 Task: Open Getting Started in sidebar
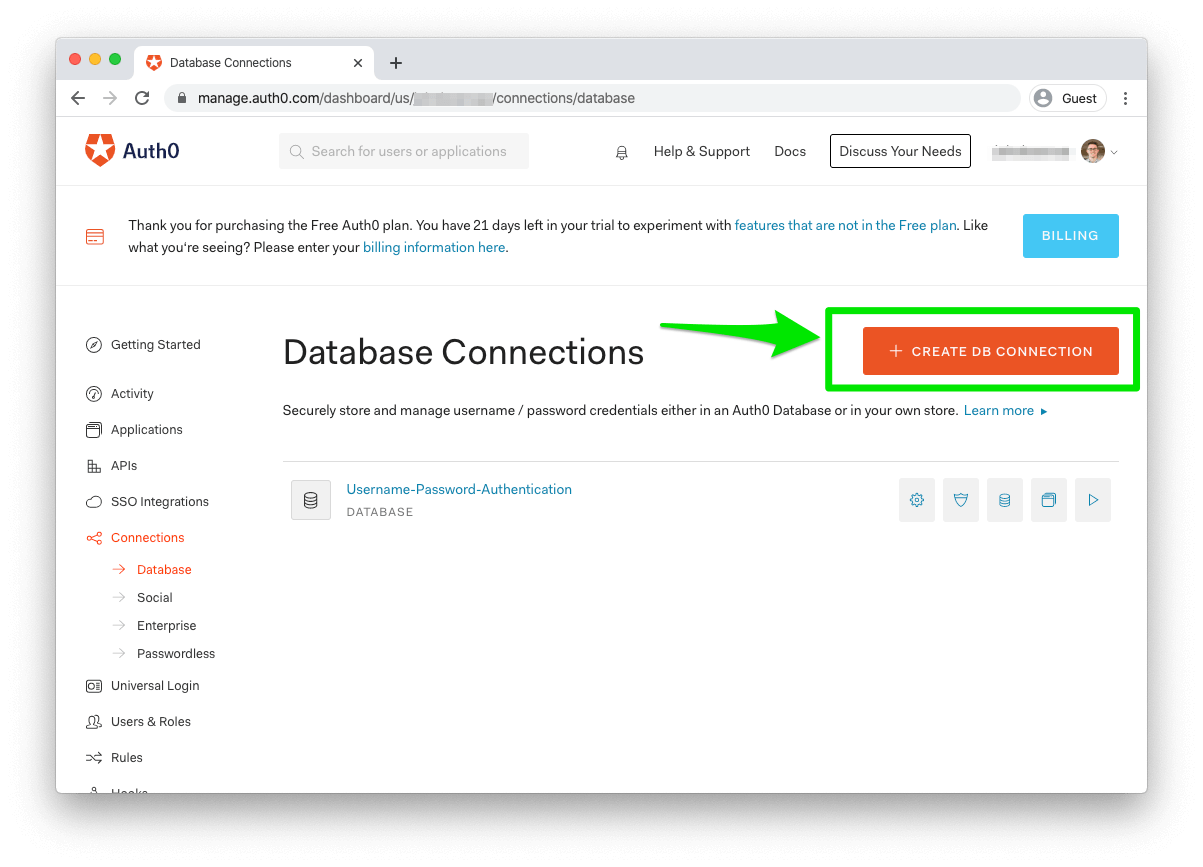click(x=156, y=345)
